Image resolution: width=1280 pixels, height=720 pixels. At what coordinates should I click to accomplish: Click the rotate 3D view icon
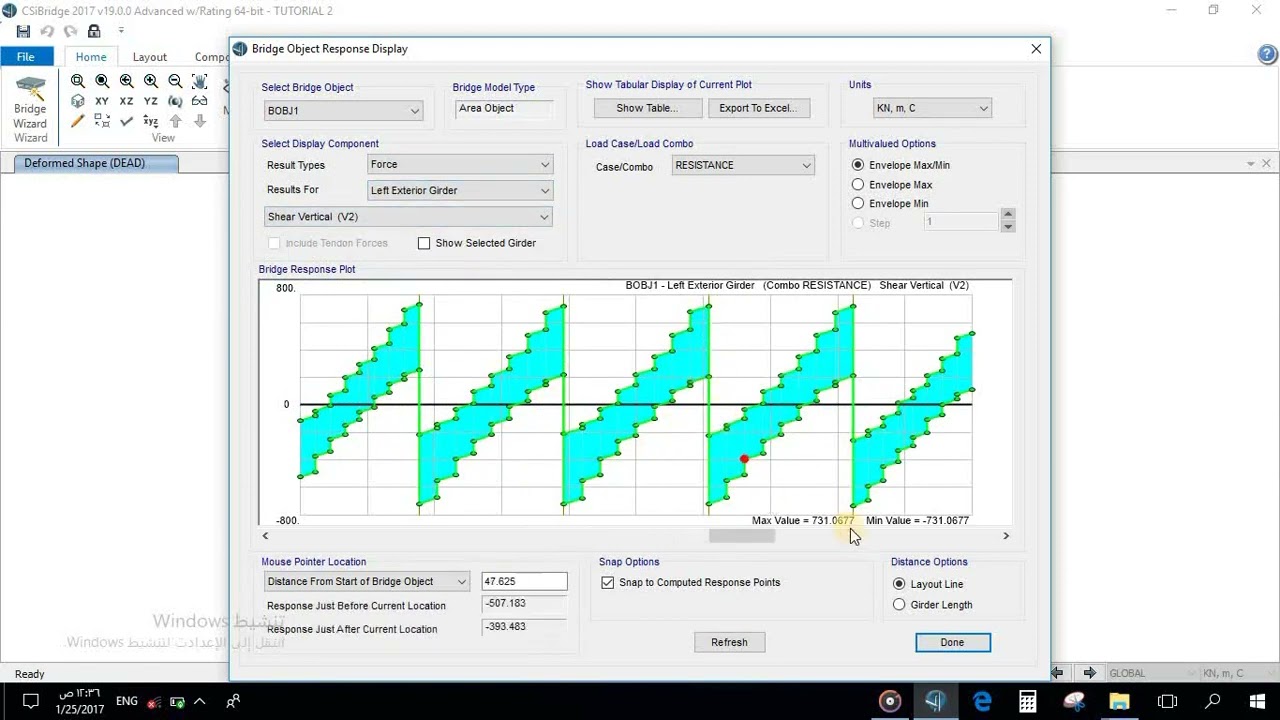click(x=175, y=101)
